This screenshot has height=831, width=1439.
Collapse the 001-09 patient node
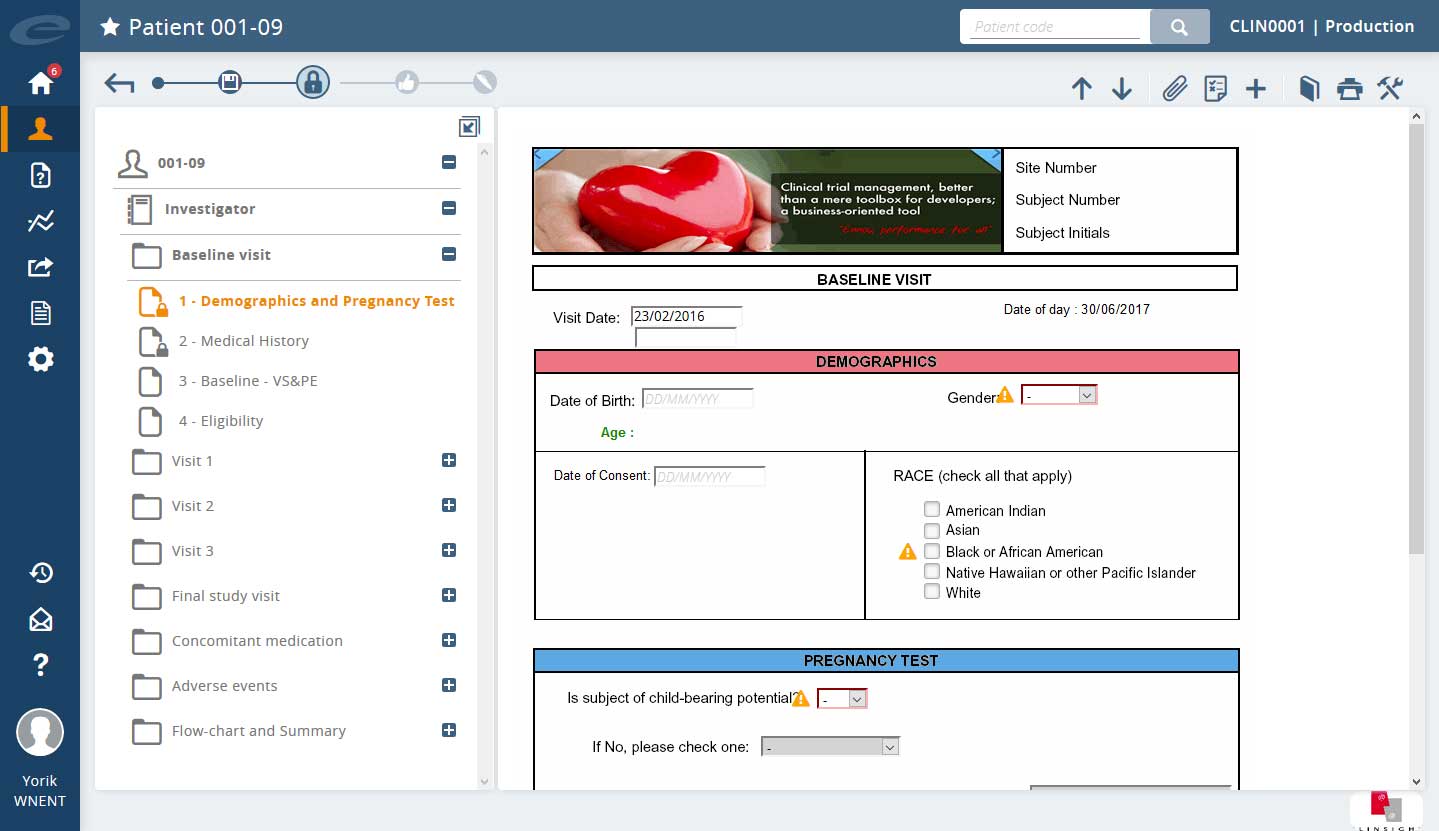point(449,162)
